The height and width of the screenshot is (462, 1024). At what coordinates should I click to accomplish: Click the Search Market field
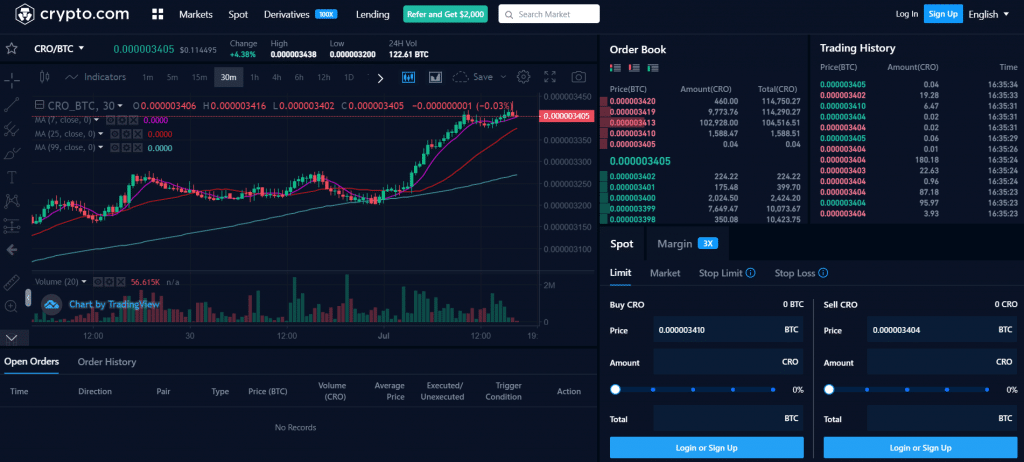click(x=549, y=14)
